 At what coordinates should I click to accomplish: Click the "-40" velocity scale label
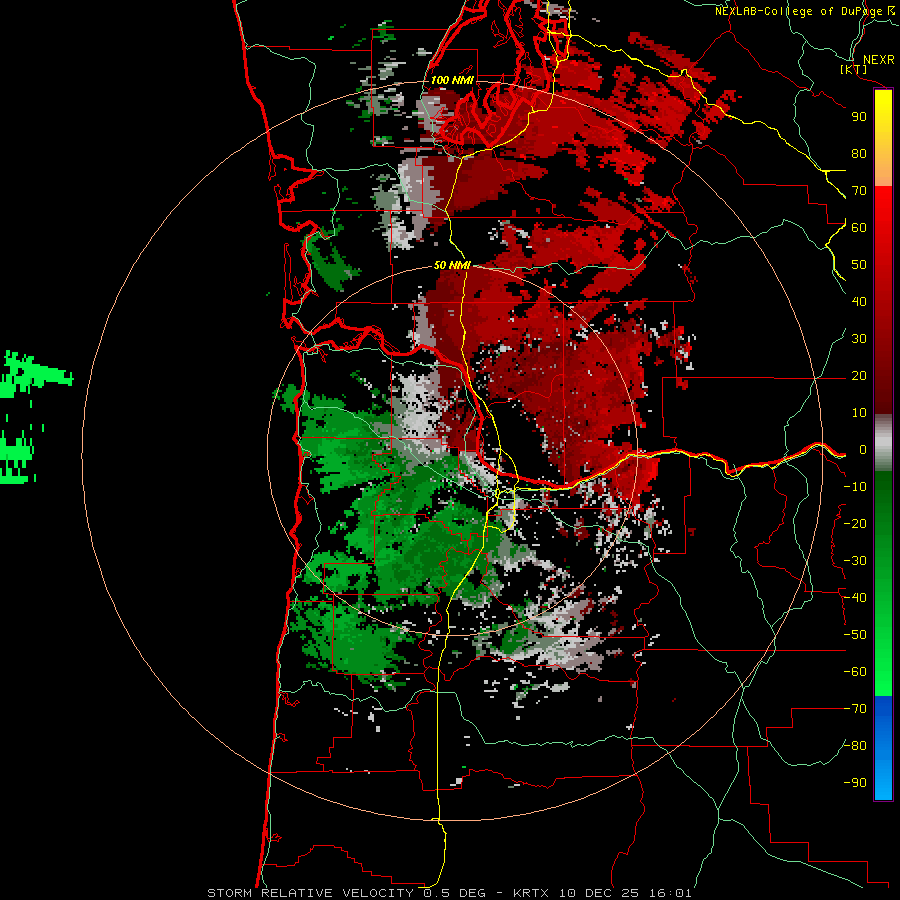coord(855,598)
